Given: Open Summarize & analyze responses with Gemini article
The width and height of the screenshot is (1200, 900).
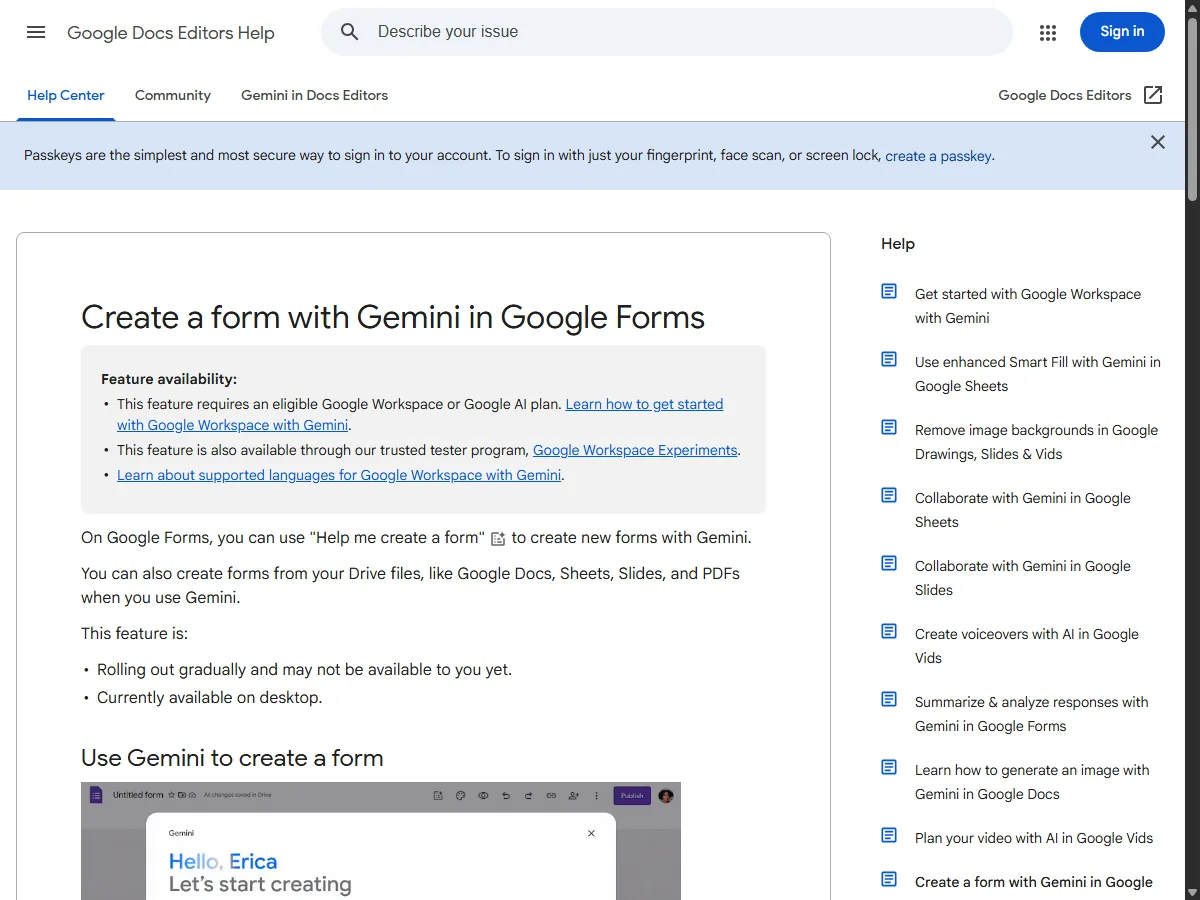Looking at the screenshot, I should [x=1032, y=714].
